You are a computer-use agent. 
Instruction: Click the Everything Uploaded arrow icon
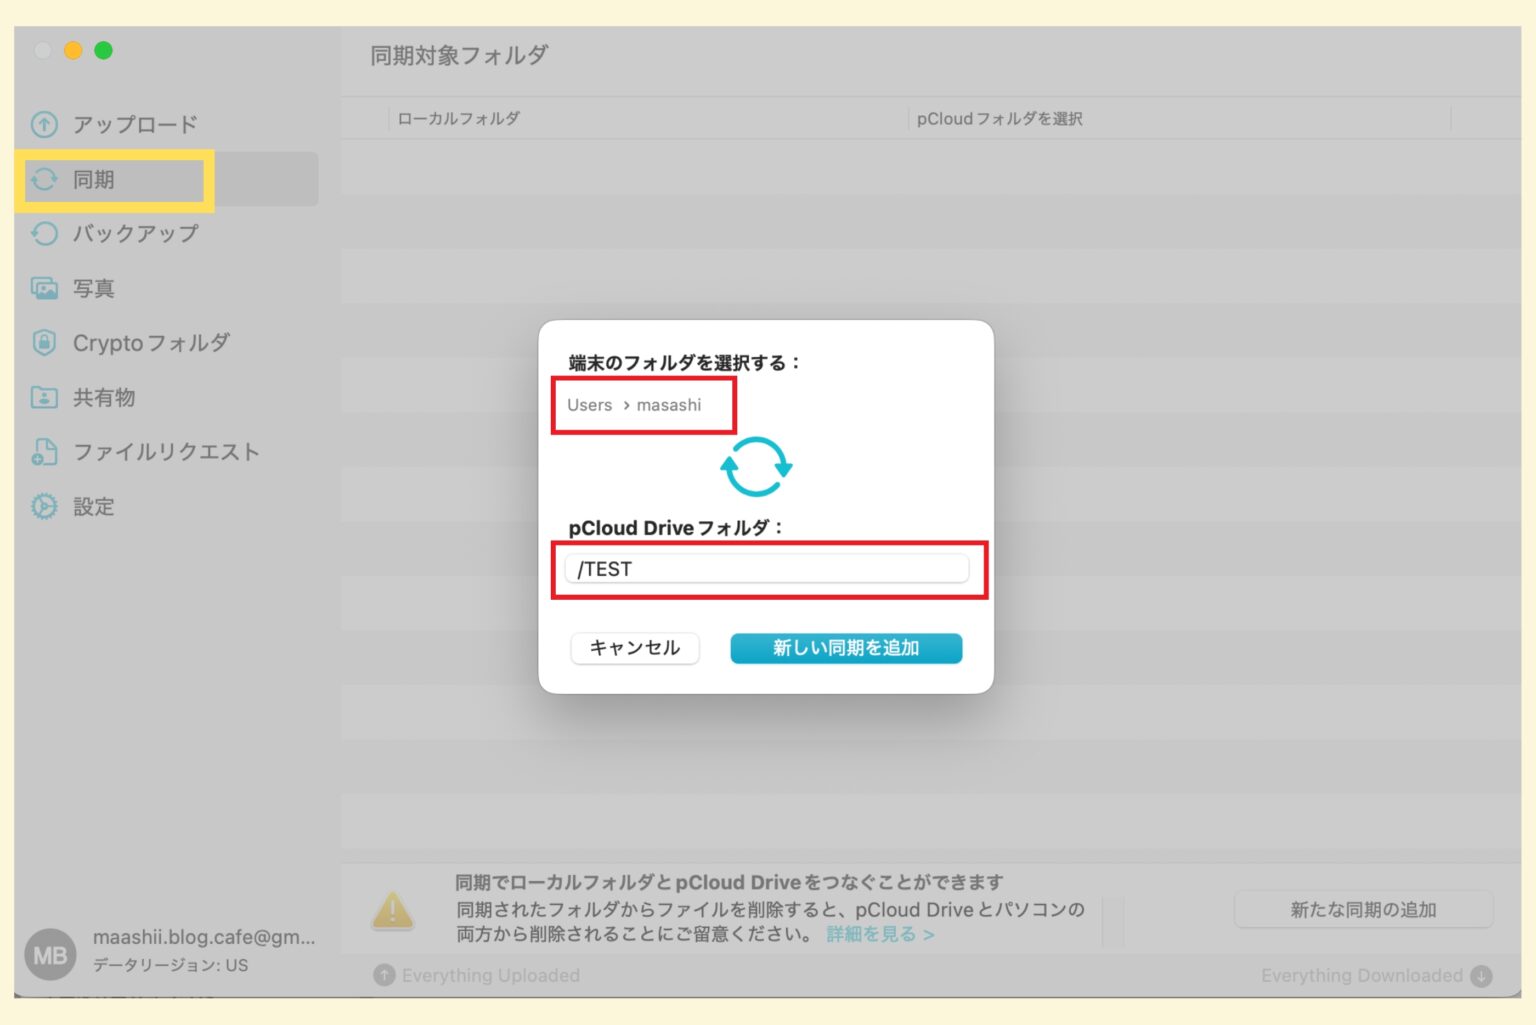[384, 975]
